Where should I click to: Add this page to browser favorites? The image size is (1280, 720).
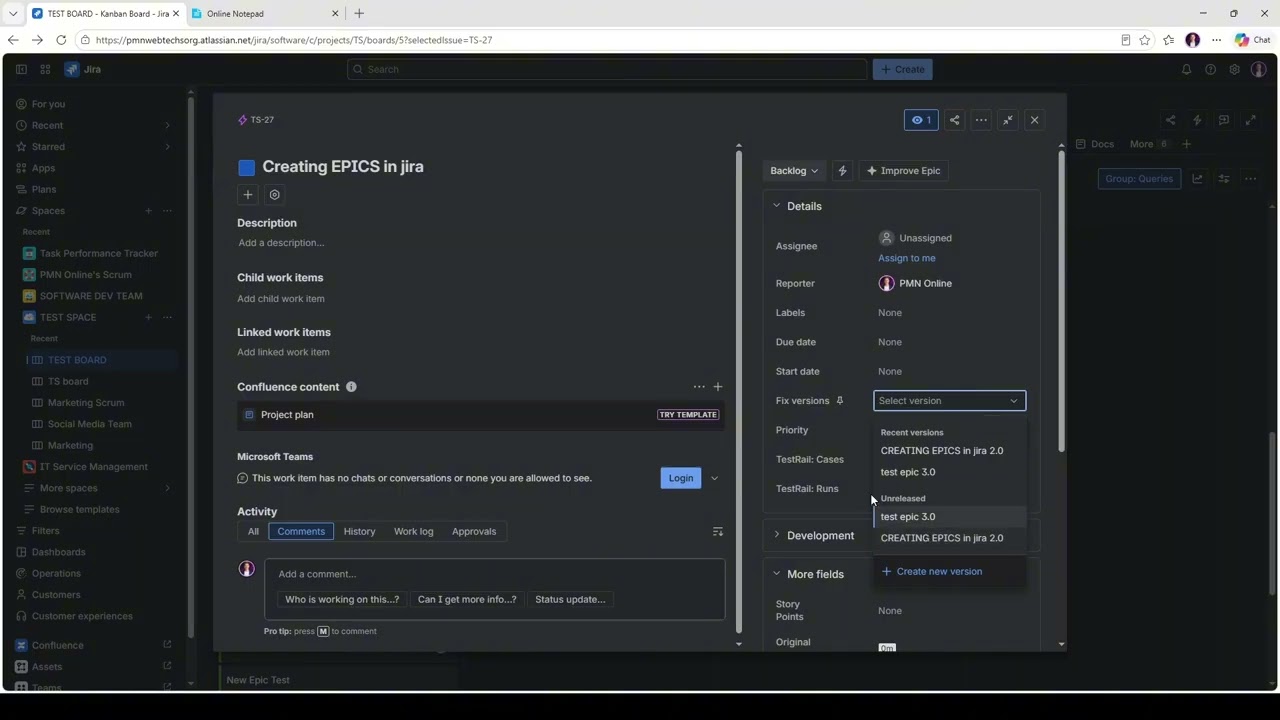pos(1144,40)
